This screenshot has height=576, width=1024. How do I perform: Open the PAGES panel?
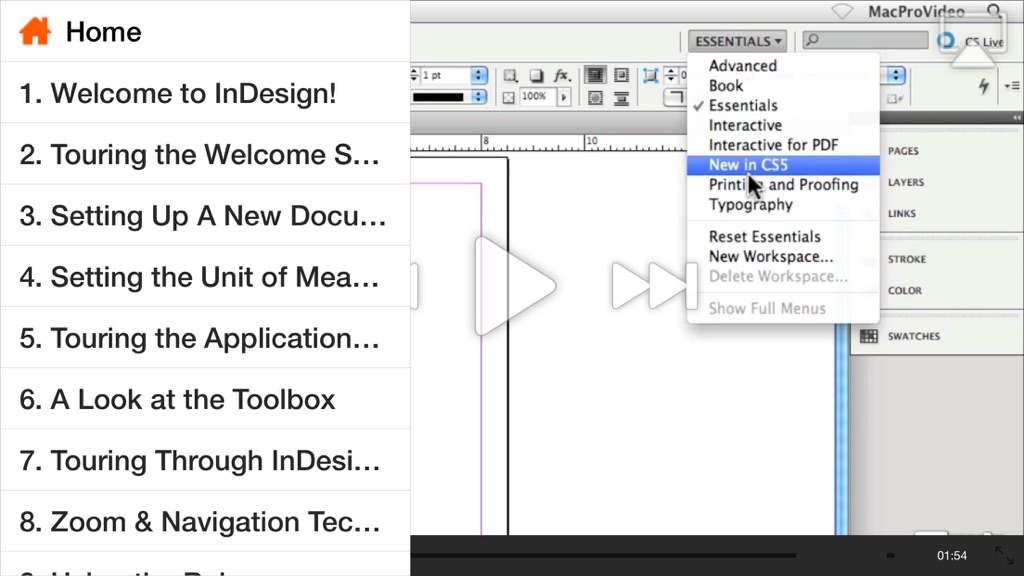pos(903,151)
